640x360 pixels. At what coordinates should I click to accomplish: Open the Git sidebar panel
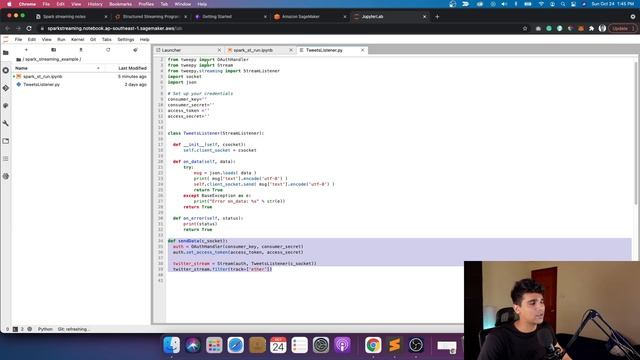(x=6, y=88)
